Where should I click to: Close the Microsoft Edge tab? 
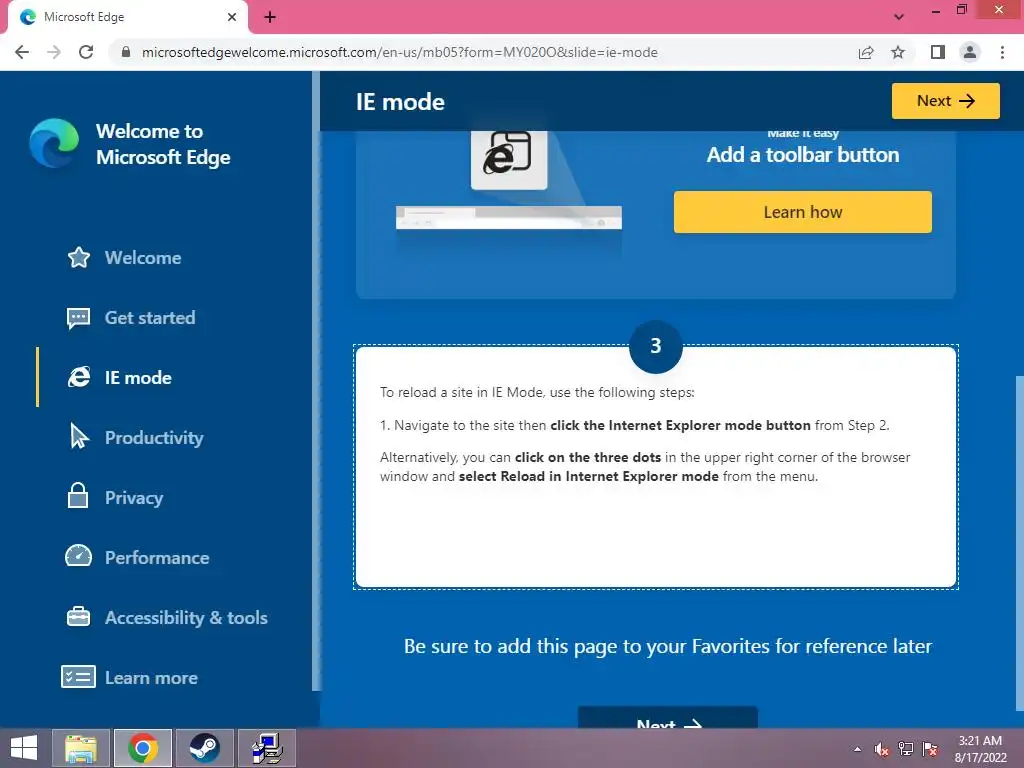click(x=232, y=17)
